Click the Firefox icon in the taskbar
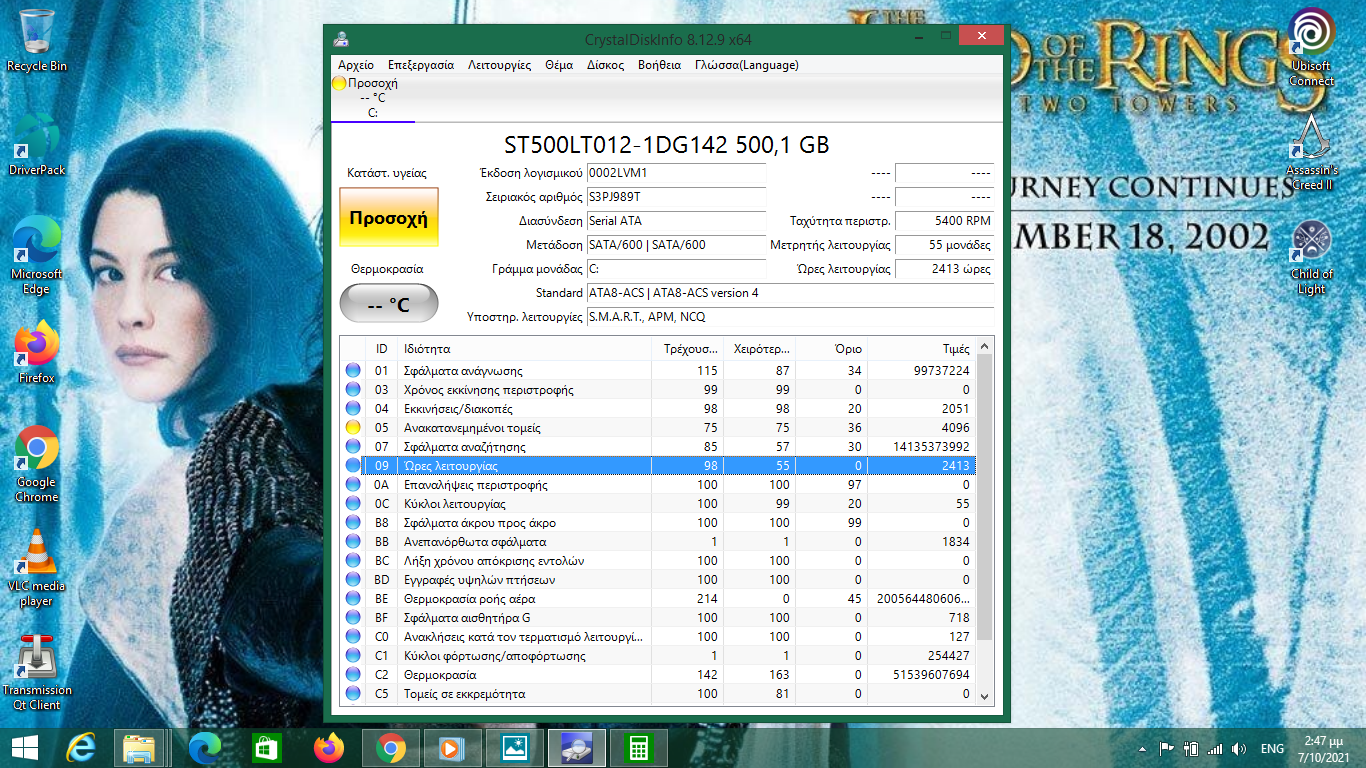Screen dimensions: 1366x768 pyautogui.click(x=327, y=748)
